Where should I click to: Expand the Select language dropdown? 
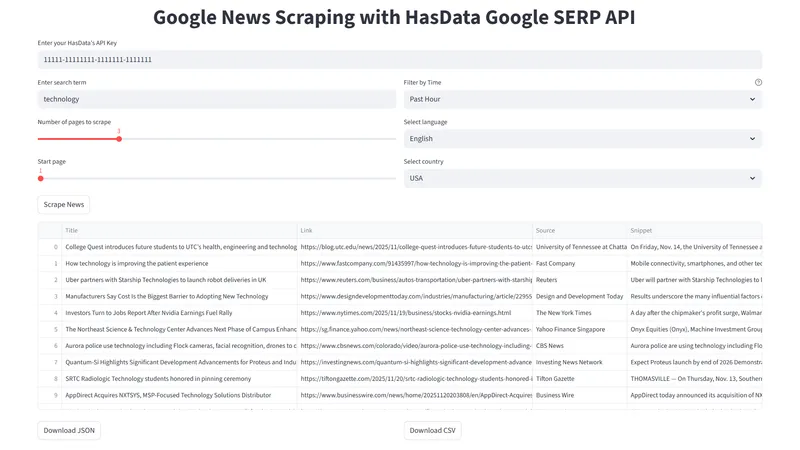pyautogui.click(x=582, y=139)
